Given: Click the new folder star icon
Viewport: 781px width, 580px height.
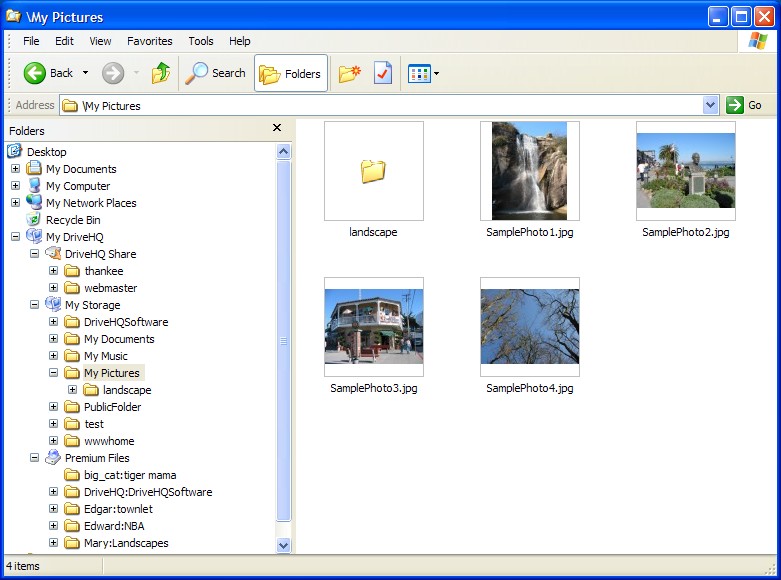Looking at the screenshot, I should pos(349,73).
